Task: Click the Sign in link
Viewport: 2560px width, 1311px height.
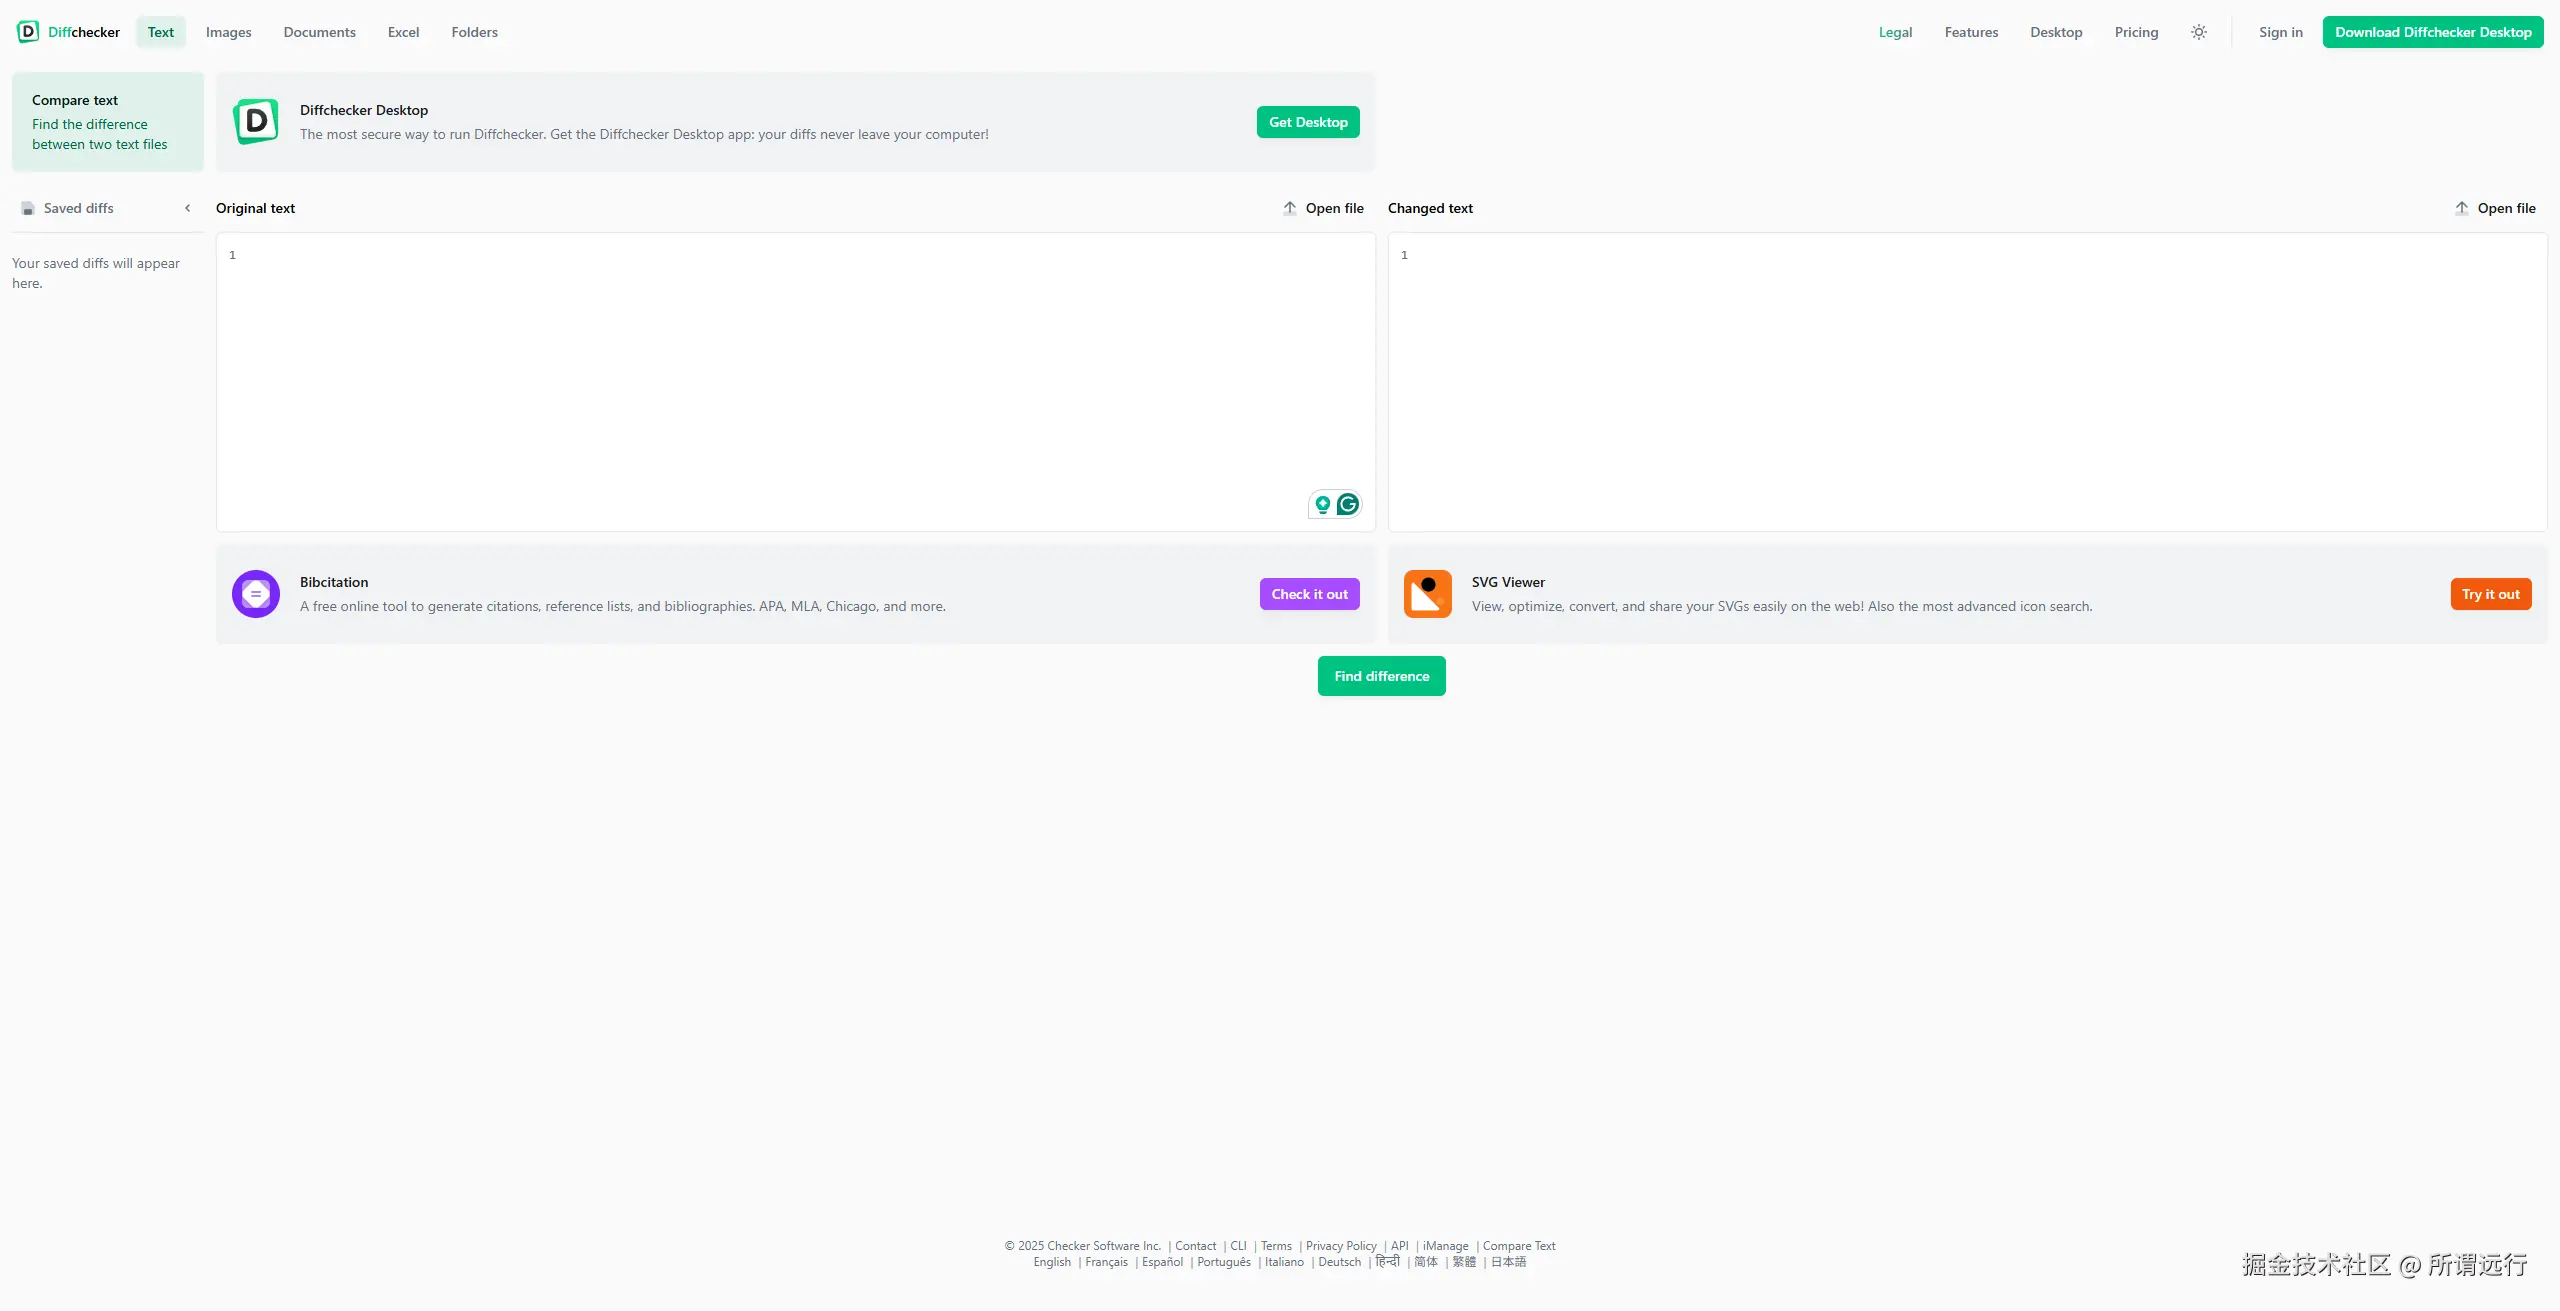Action: [x=2280, y=32]
